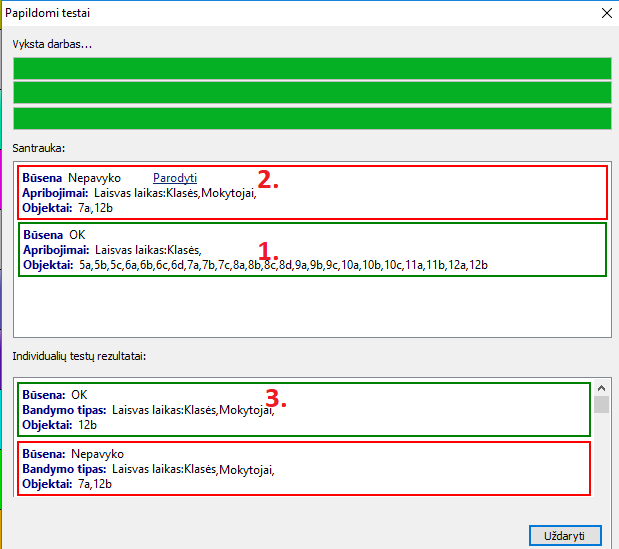This screenshot has width=619, height=549.
Task: Click the middle green progress bar
Action: [x=311, y=93]
